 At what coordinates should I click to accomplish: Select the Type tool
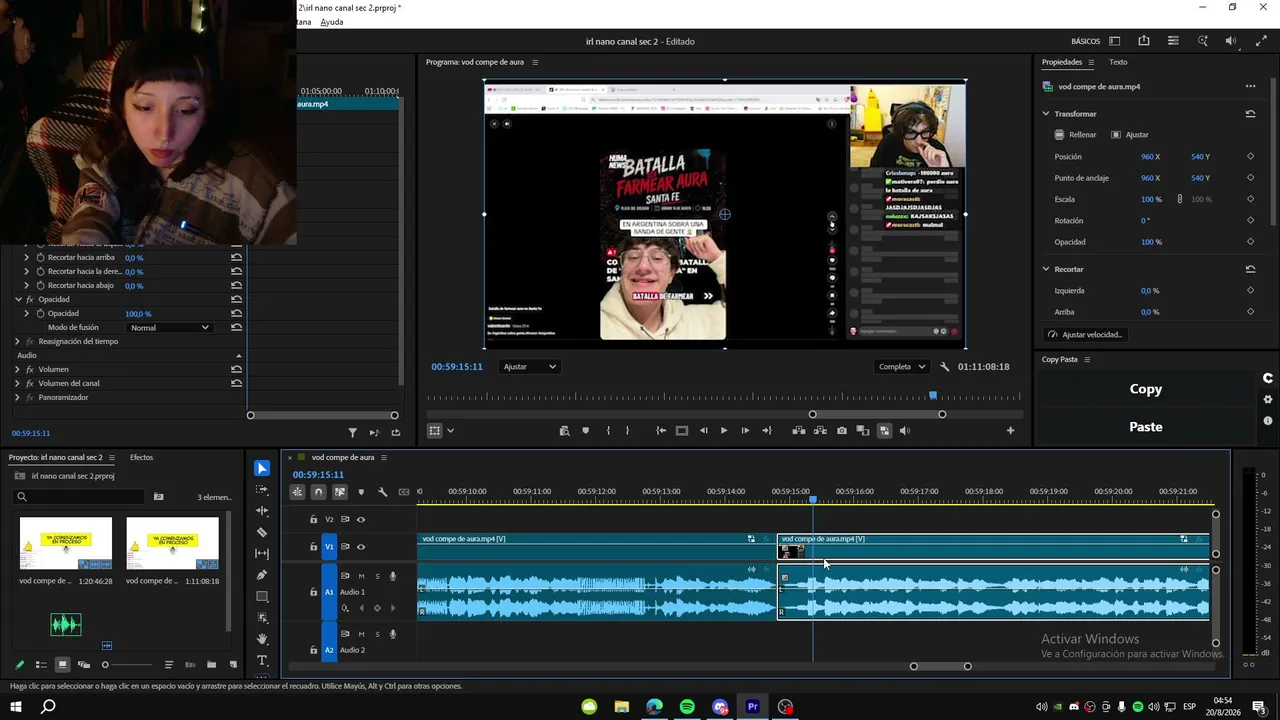tap(262, 661)
